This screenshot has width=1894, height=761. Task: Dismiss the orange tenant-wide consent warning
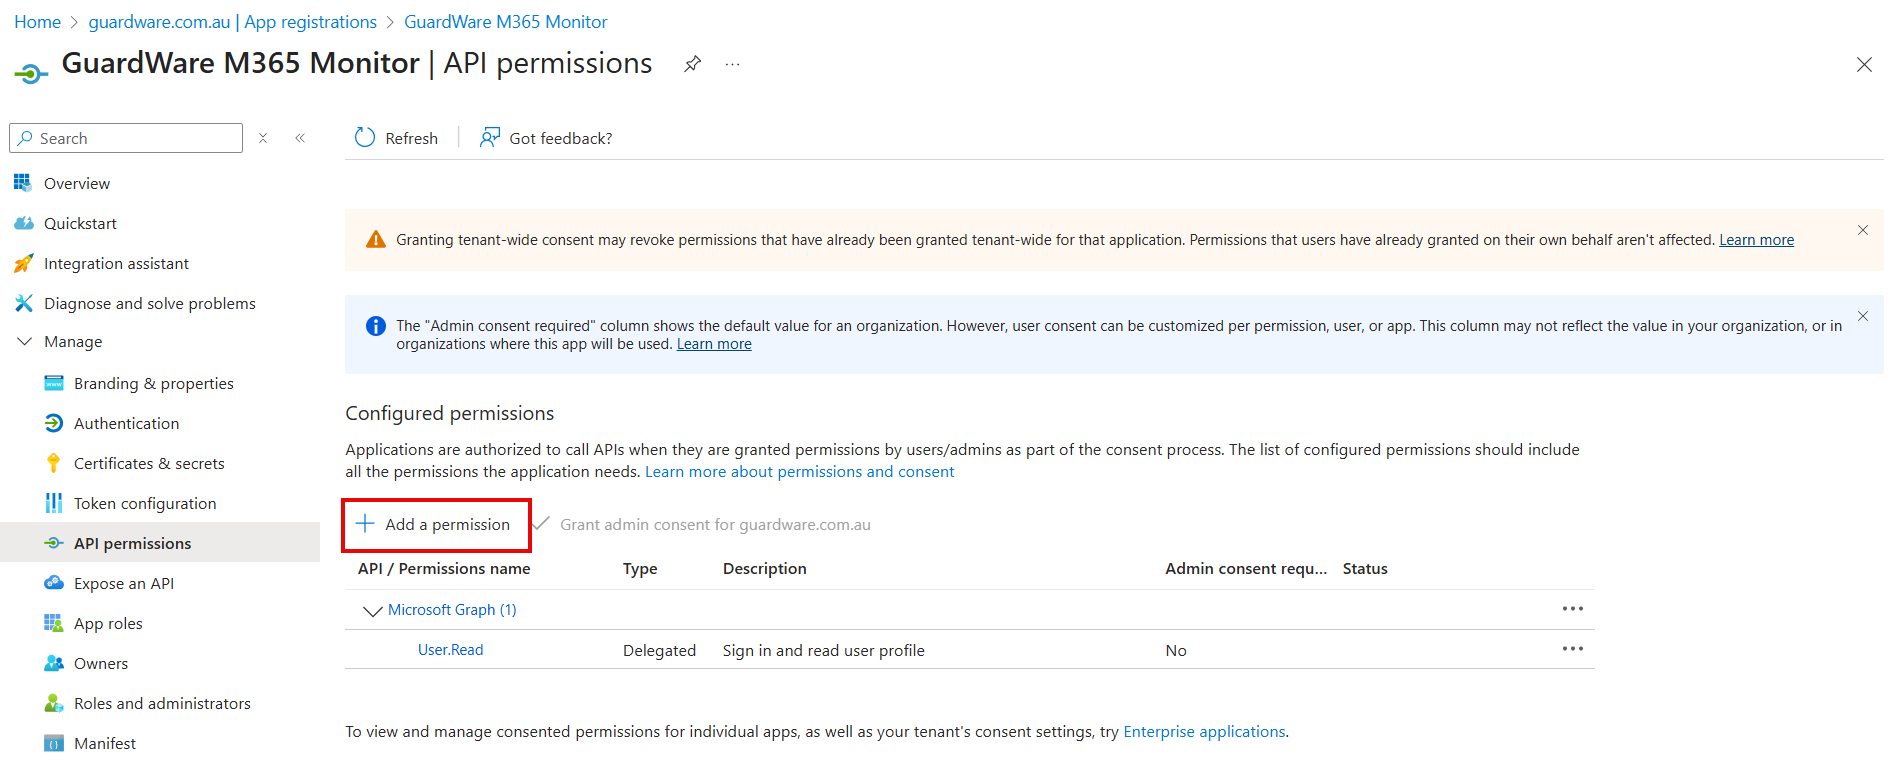click(1862, 230)
